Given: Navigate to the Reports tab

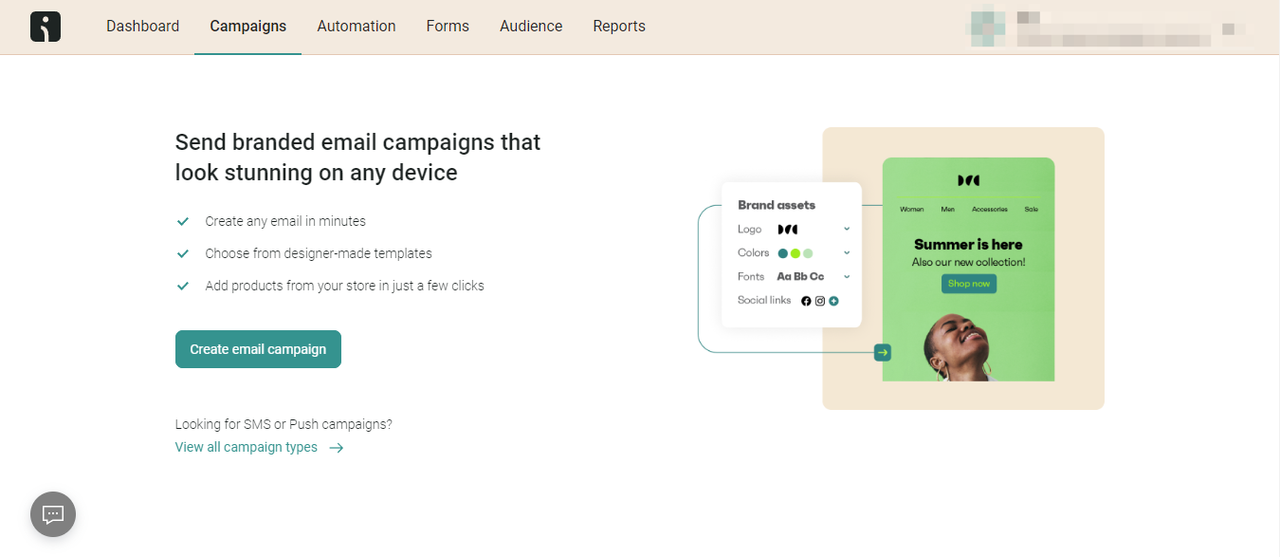Looking at the screenshot, I should 619,26.
